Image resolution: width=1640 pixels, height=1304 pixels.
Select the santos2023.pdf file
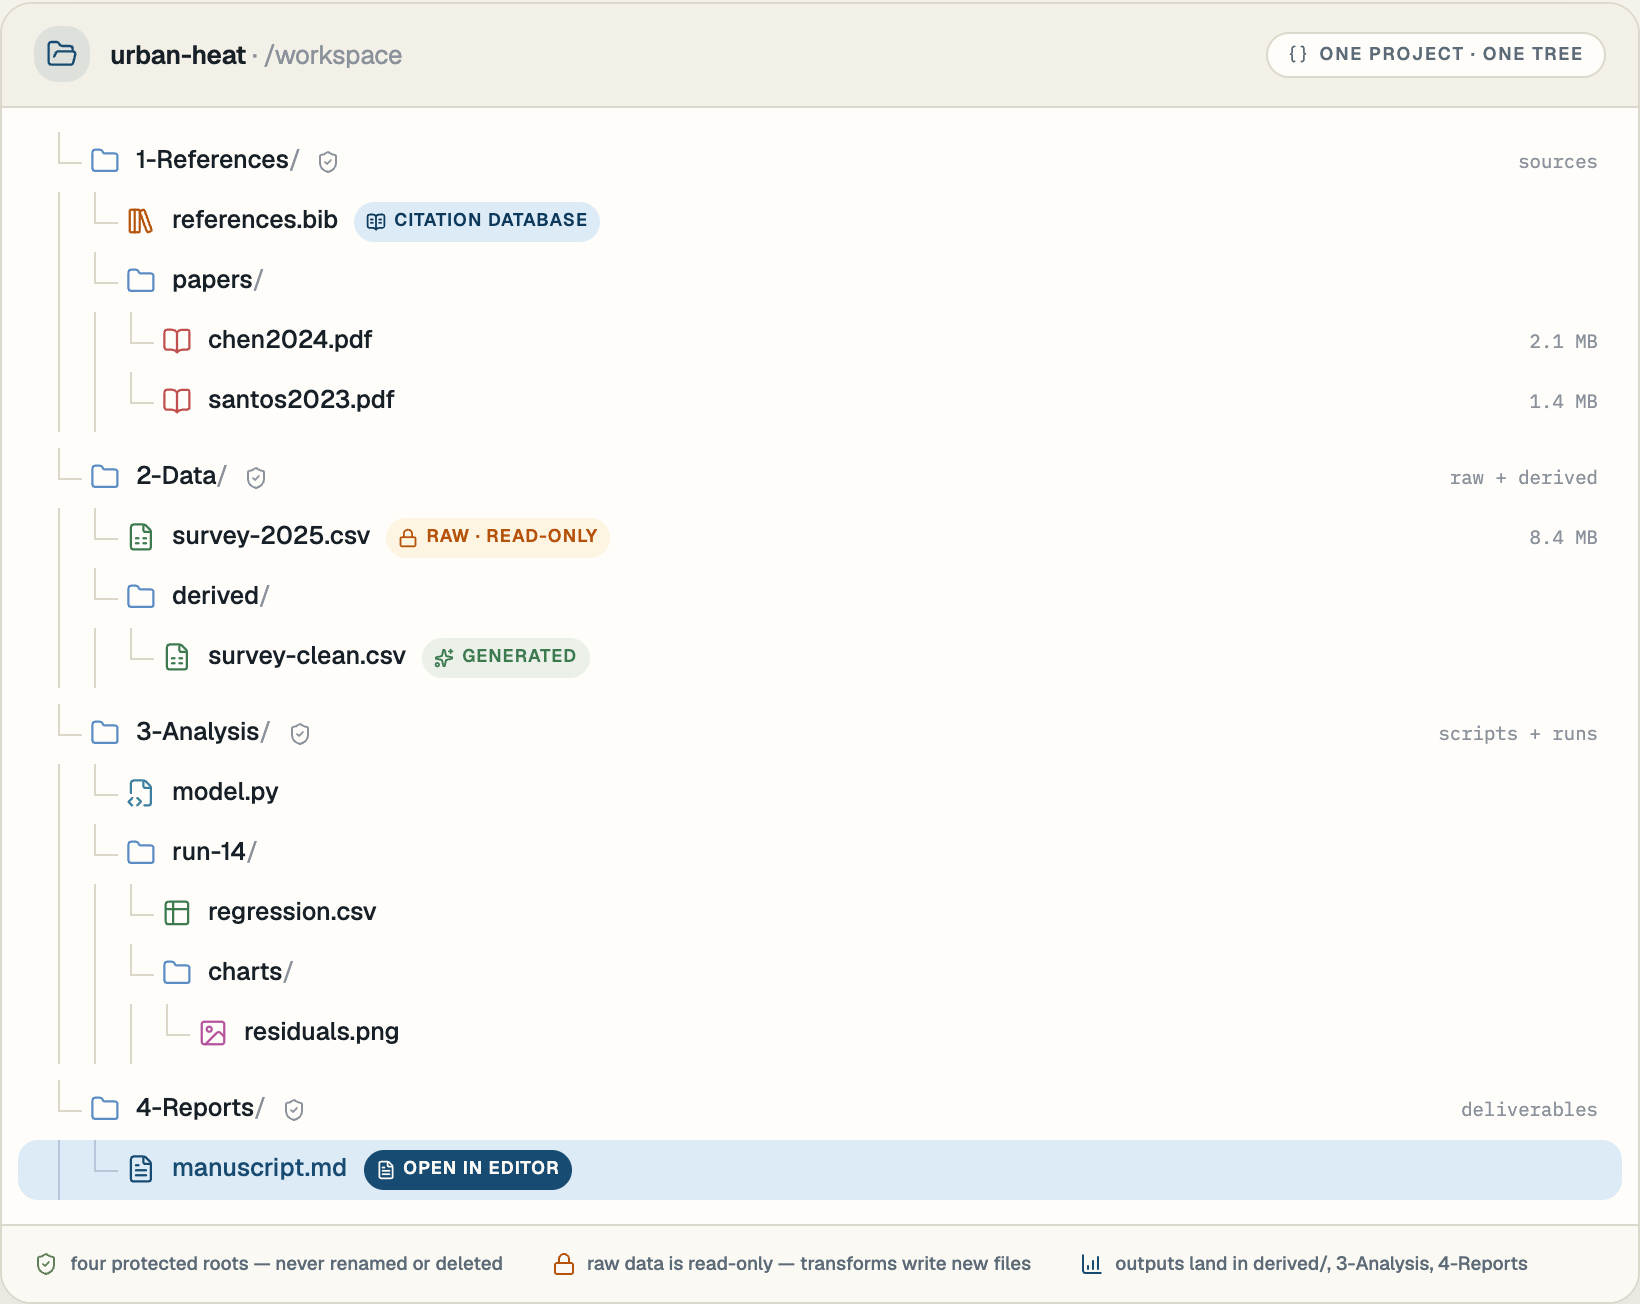tap(301, 400)
